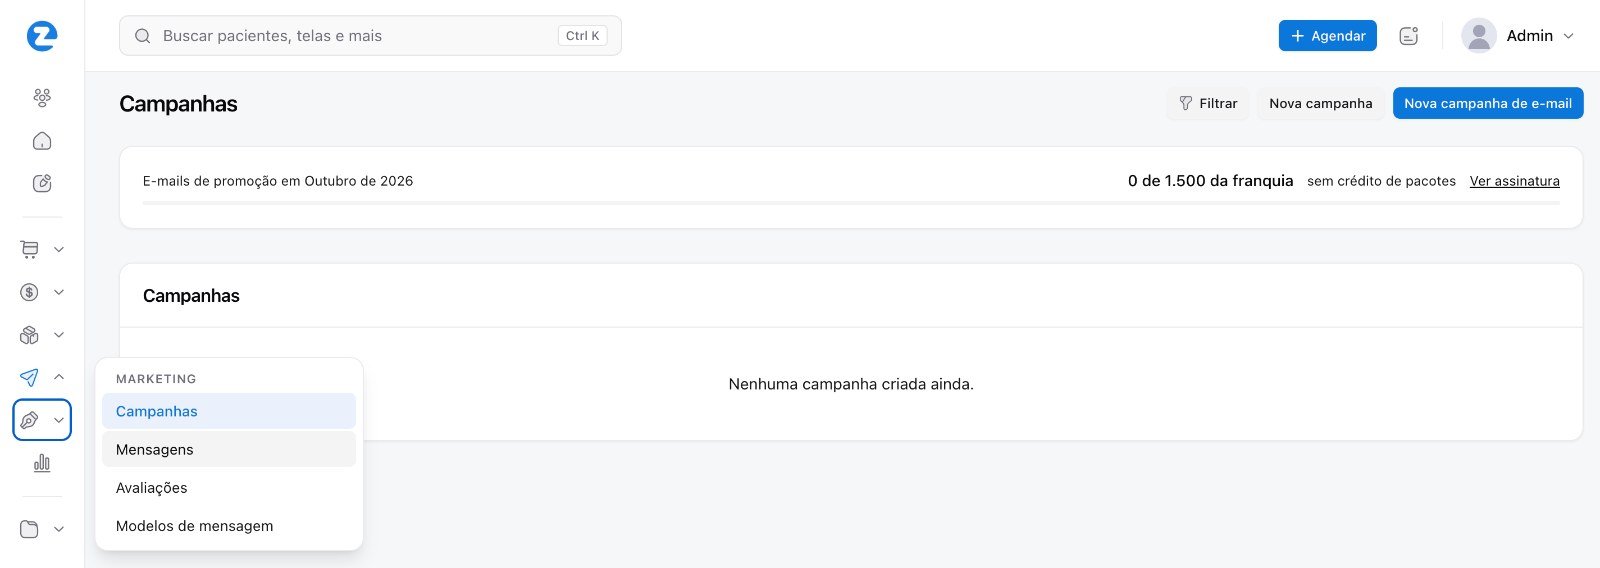Go to the home sidebar icon
Screen dimensions: 1600x568
pyautogui.click(x=42, y=141)
